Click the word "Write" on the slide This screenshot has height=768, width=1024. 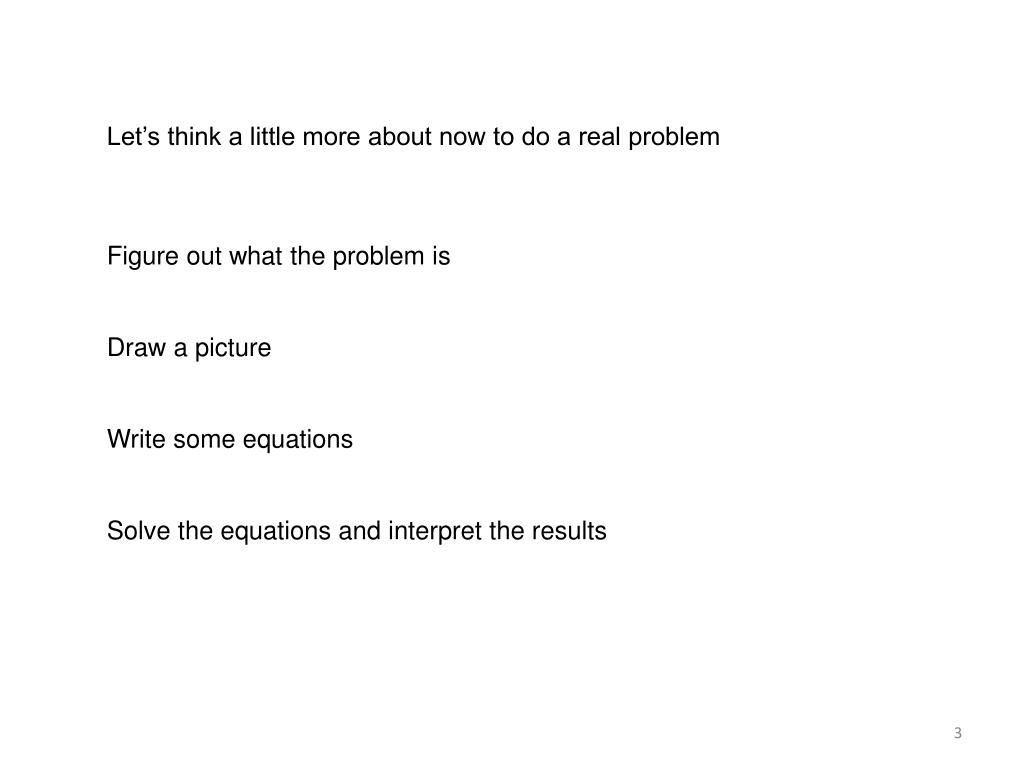[x=136, y=440]
